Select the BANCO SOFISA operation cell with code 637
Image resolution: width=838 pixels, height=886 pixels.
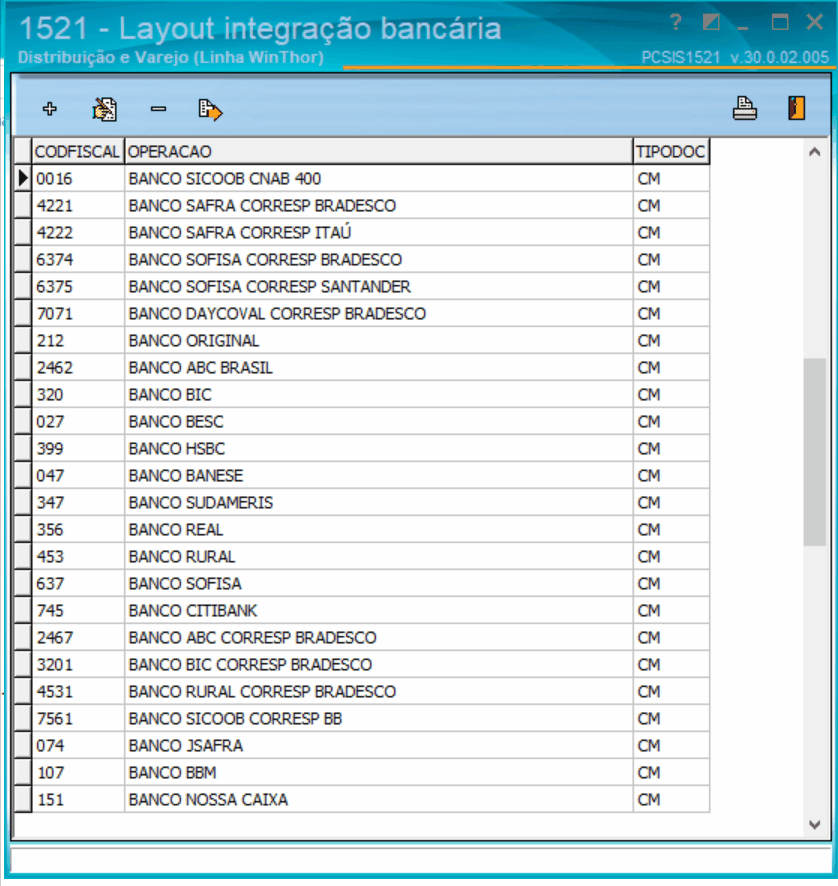379,584
